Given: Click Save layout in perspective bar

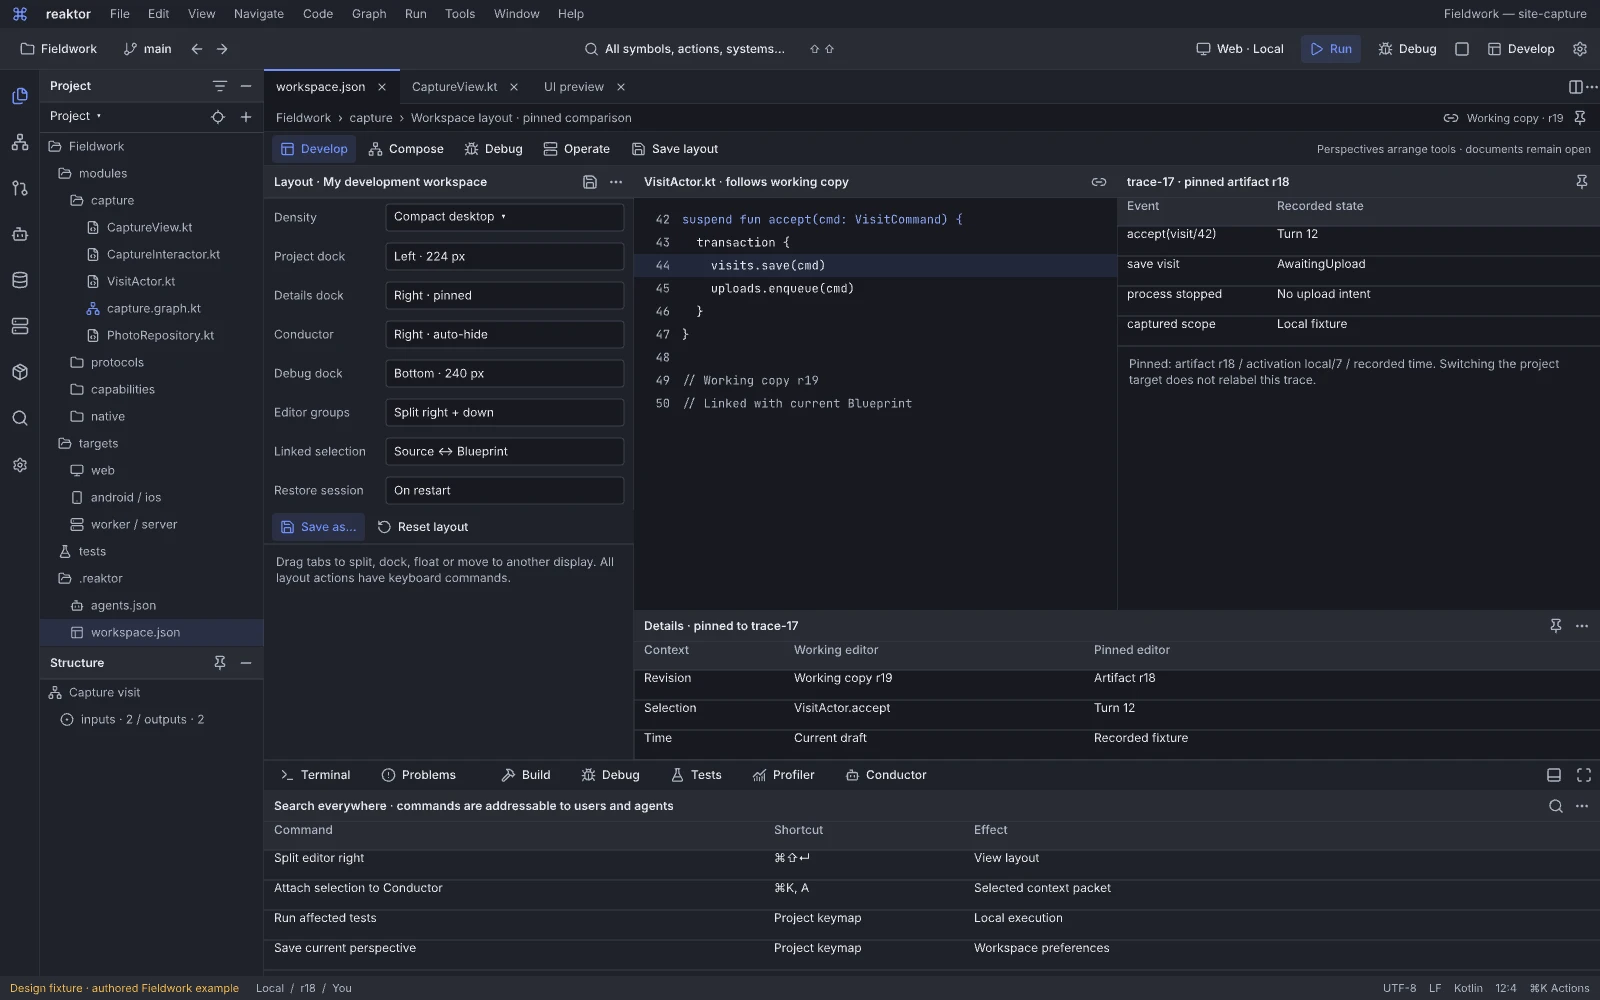Looking at the screenshot, I should click(x=675, y=149).
